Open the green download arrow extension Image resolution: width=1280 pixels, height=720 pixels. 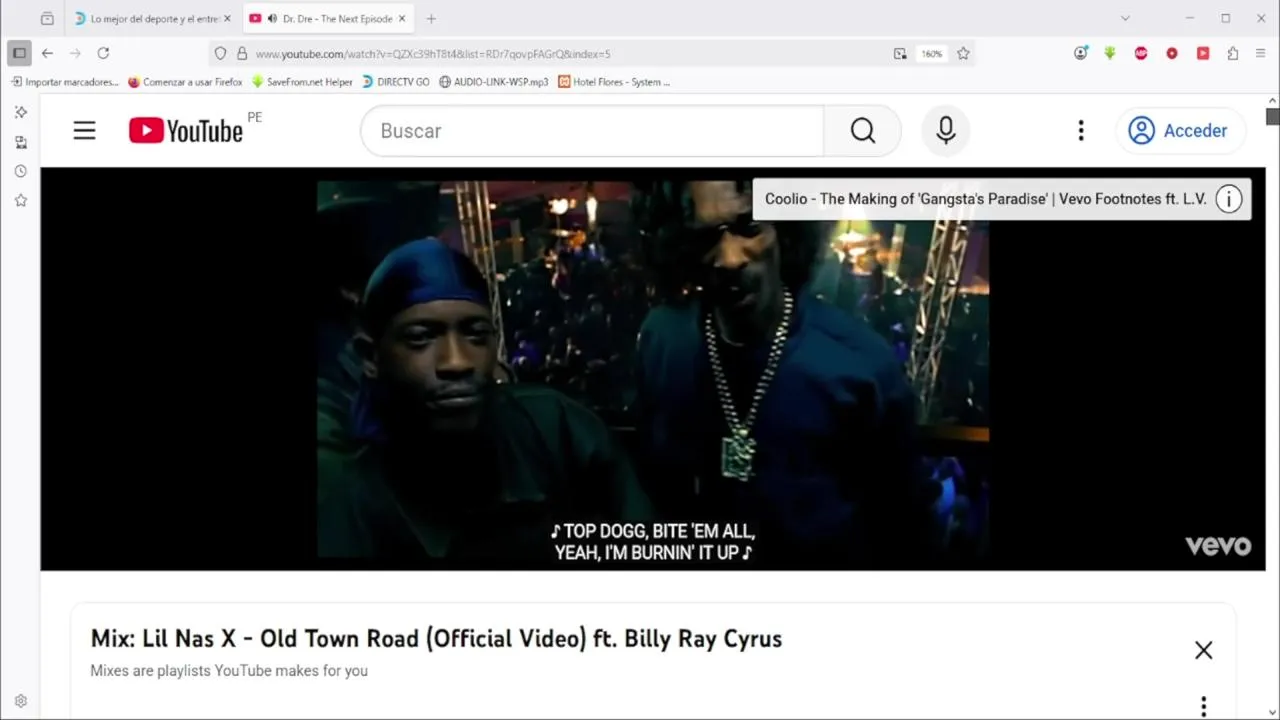(x=1110, y=53)
